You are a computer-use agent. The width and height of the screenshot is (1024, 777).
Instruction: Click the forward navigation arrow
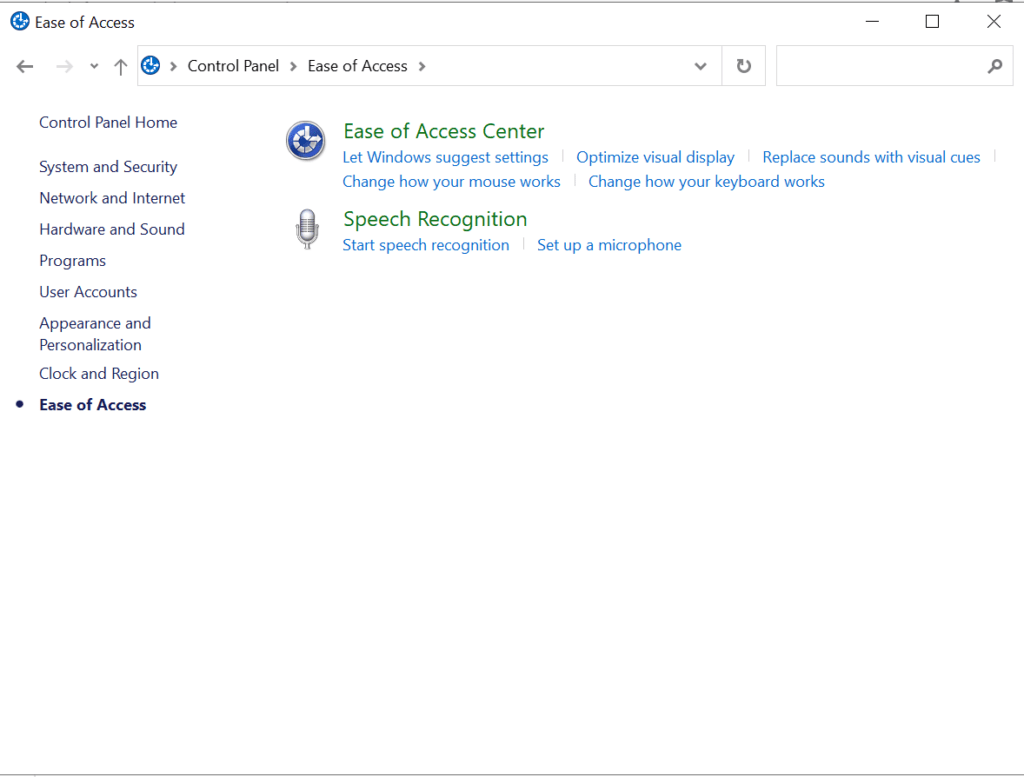[64, 66]
